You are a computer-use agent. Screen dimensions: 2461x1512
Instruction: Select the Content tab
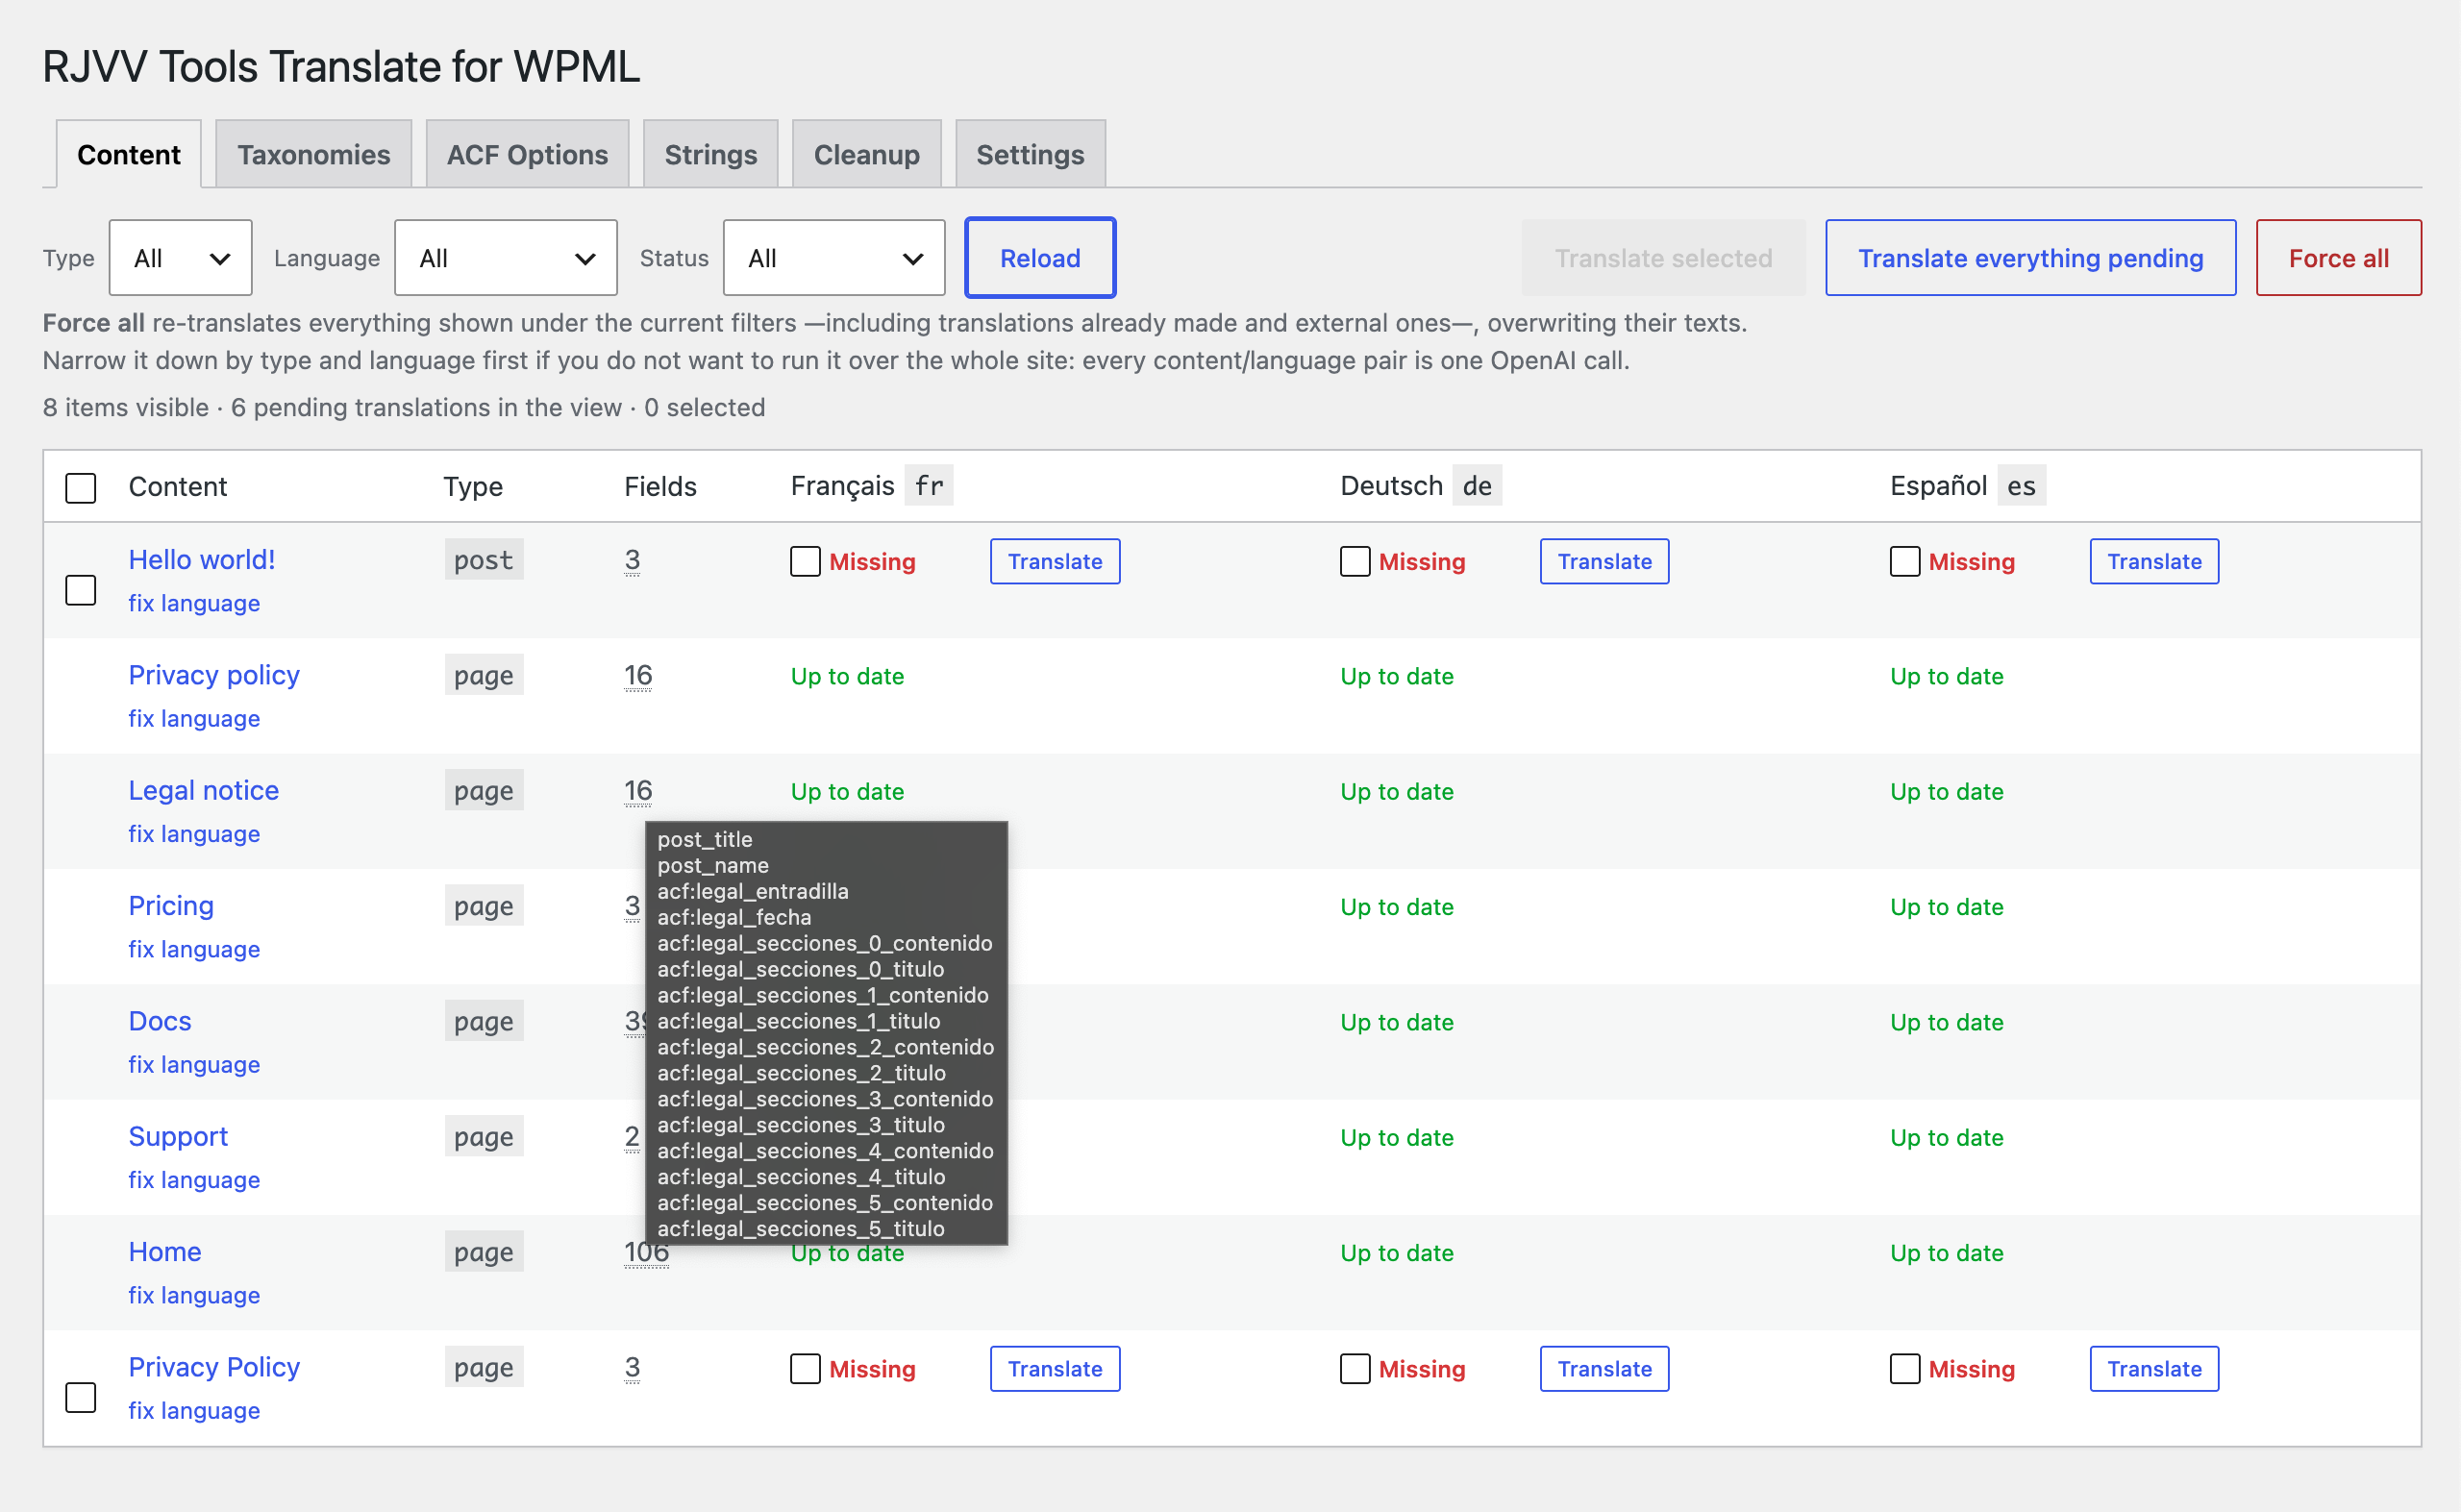129,154
